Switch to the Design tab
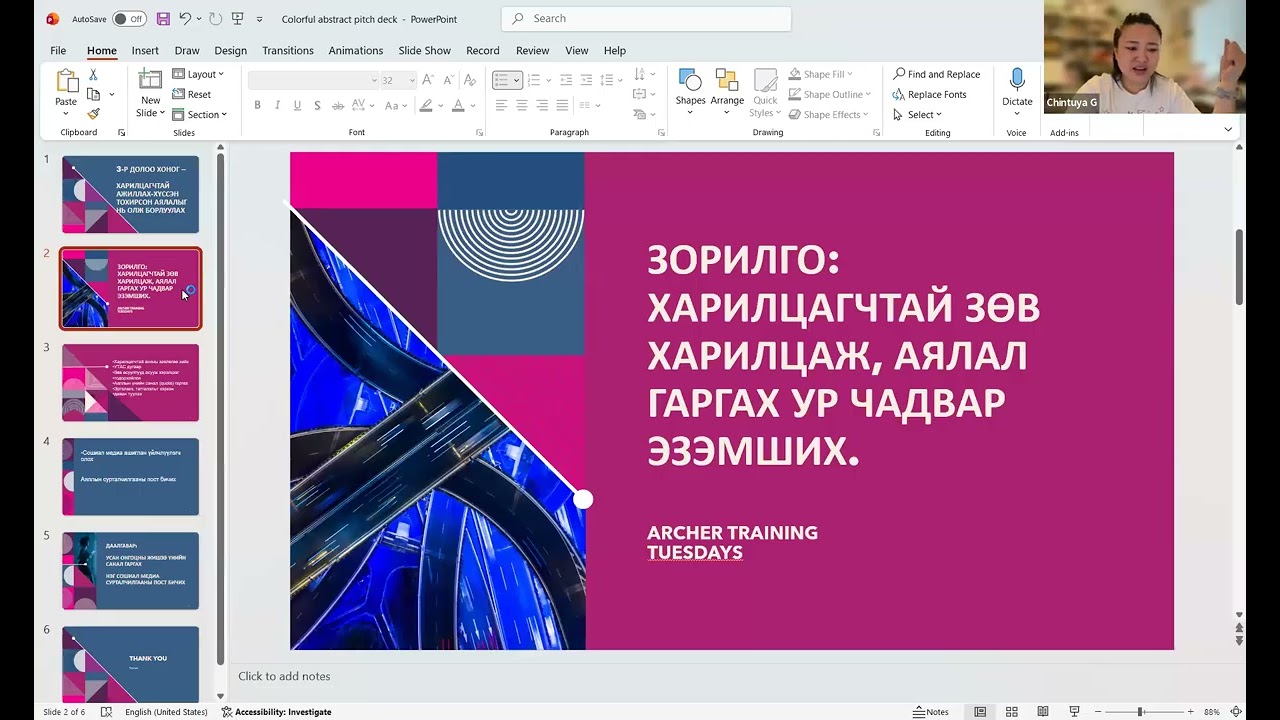Image resolution: width=1280 pixels, height=720 pixels. click(230, 50)
